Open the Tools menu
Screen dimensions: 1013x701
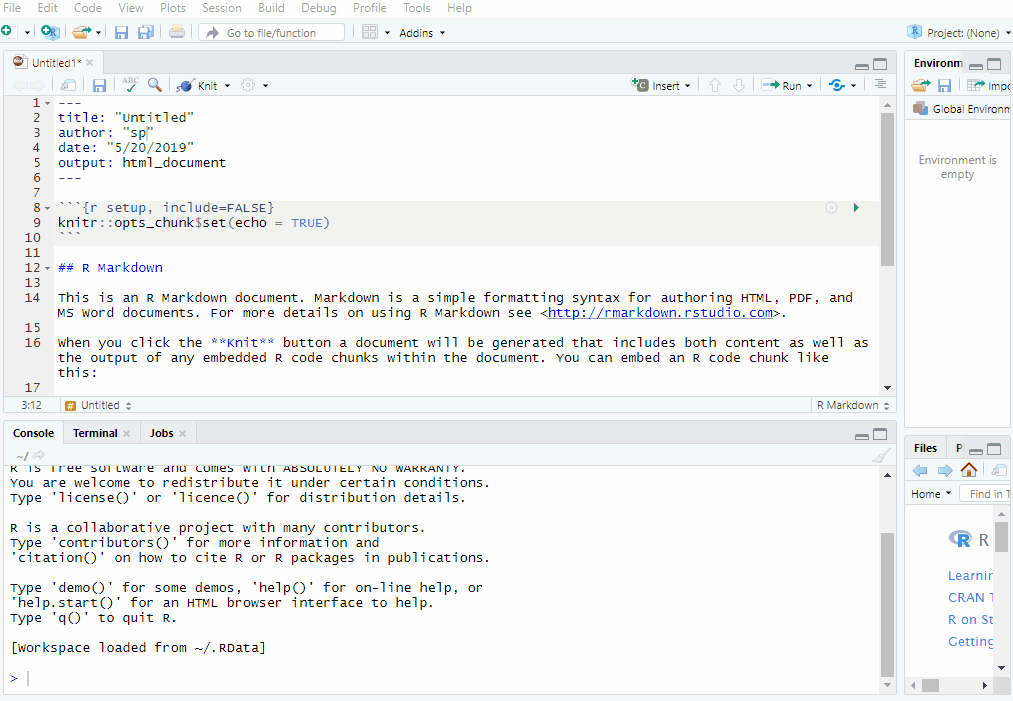pyautogui.click(x=417, y=8)
